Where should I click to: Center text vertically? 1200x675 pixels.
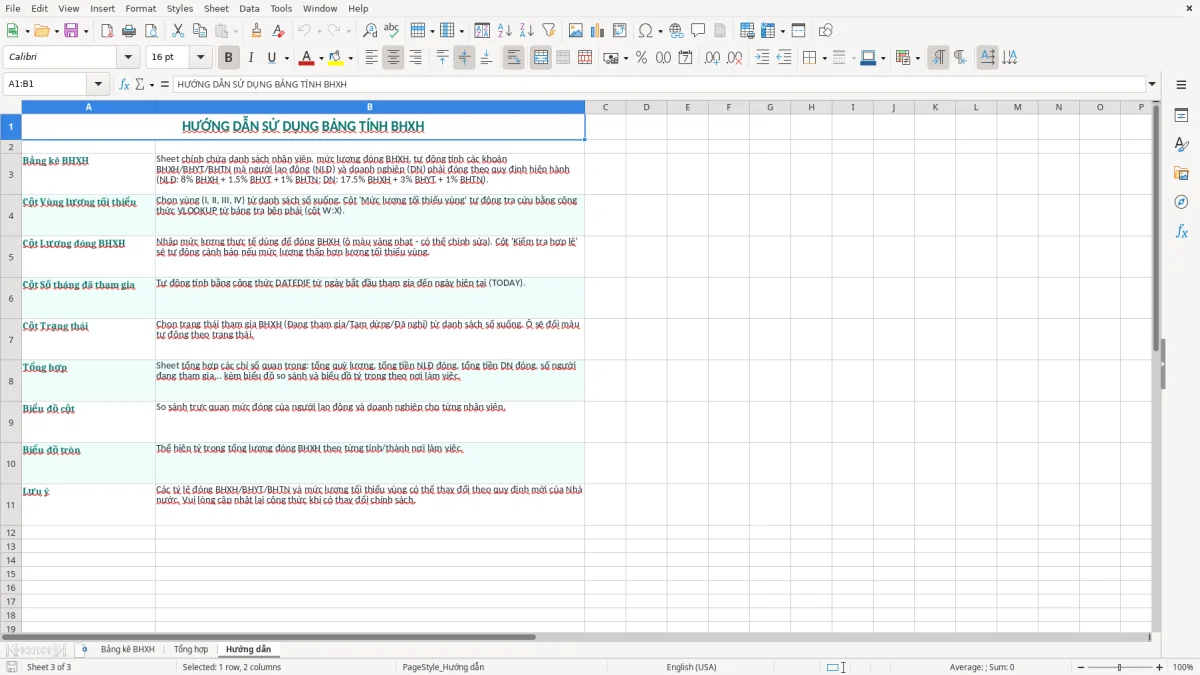coord(464,58)
